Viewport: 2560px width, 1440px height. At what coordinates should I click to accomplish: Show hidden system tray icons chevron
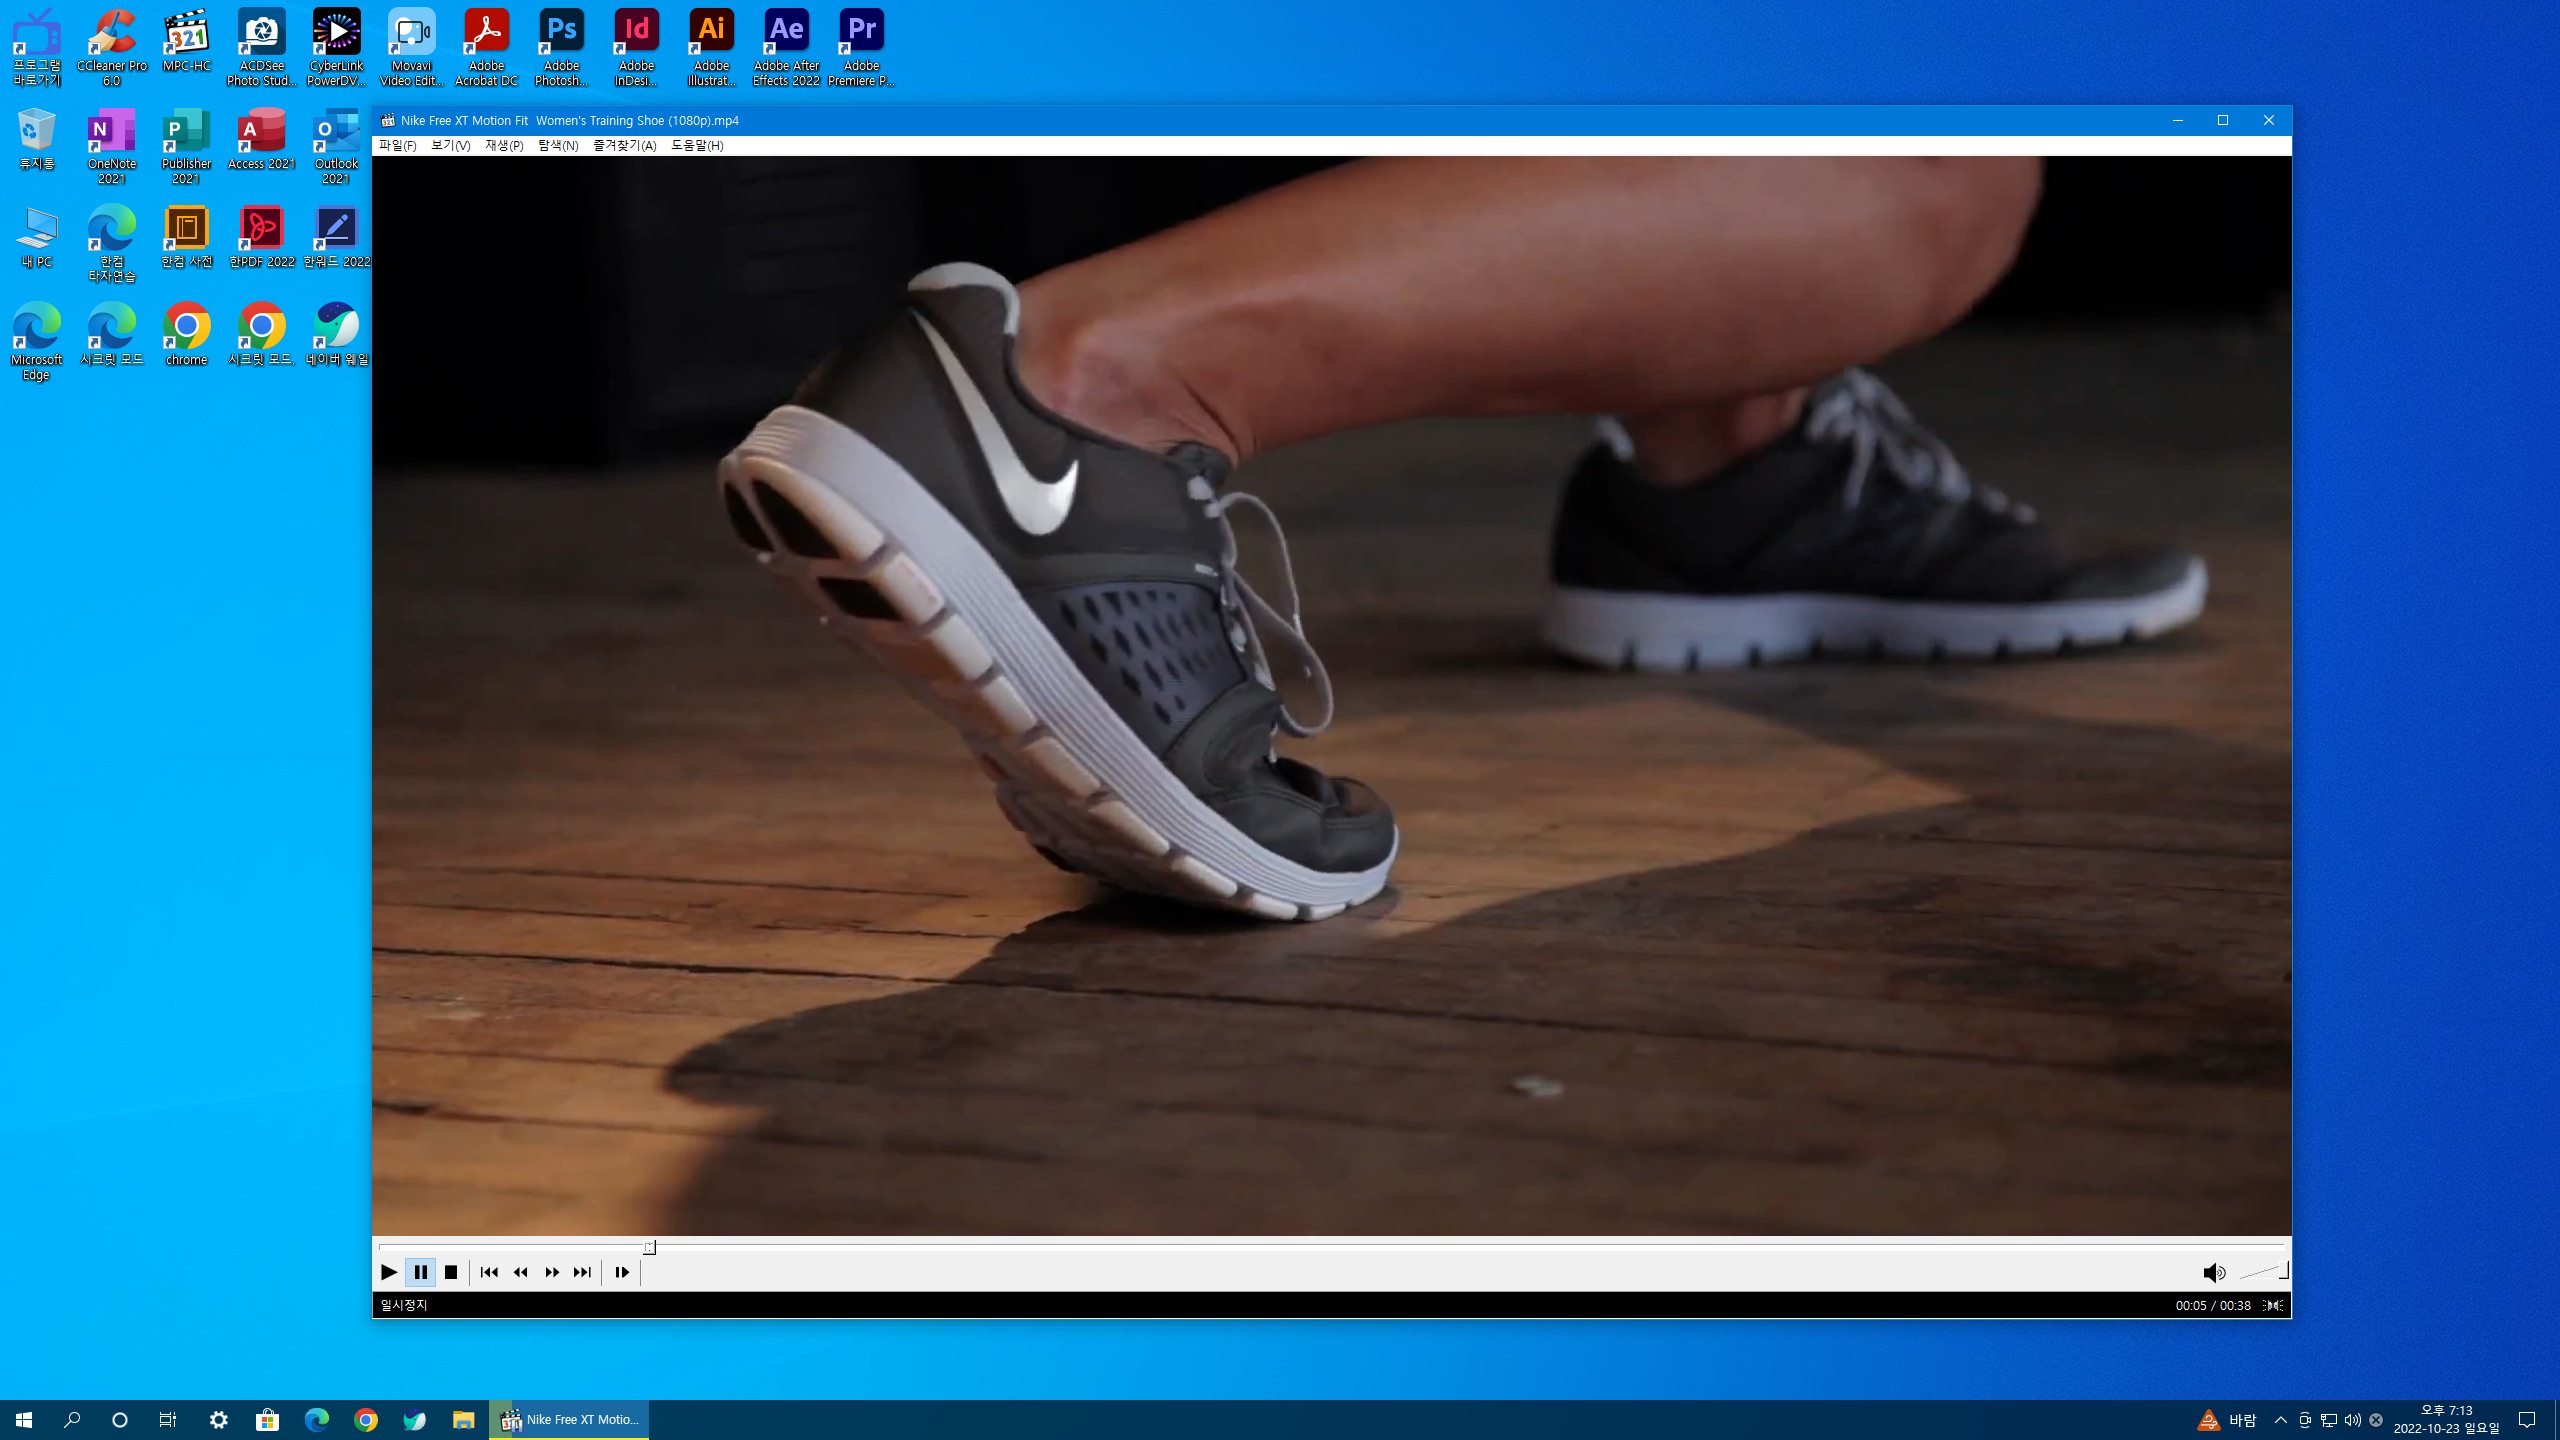point(2281,1420)
